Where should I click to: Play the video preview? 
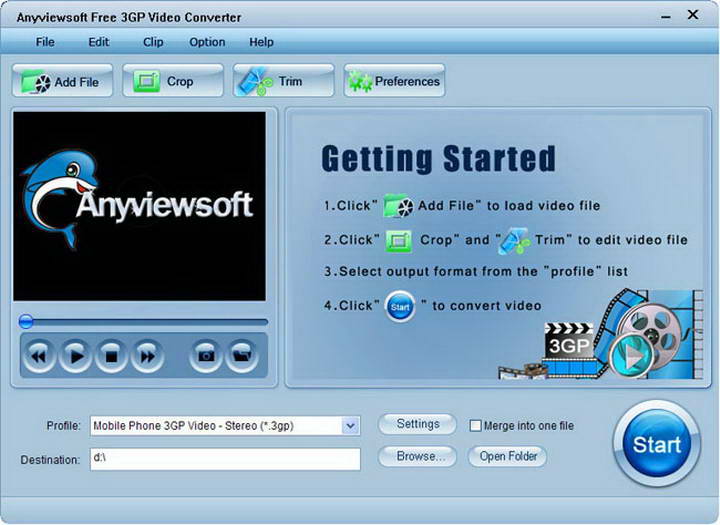(x=75, y=356)
